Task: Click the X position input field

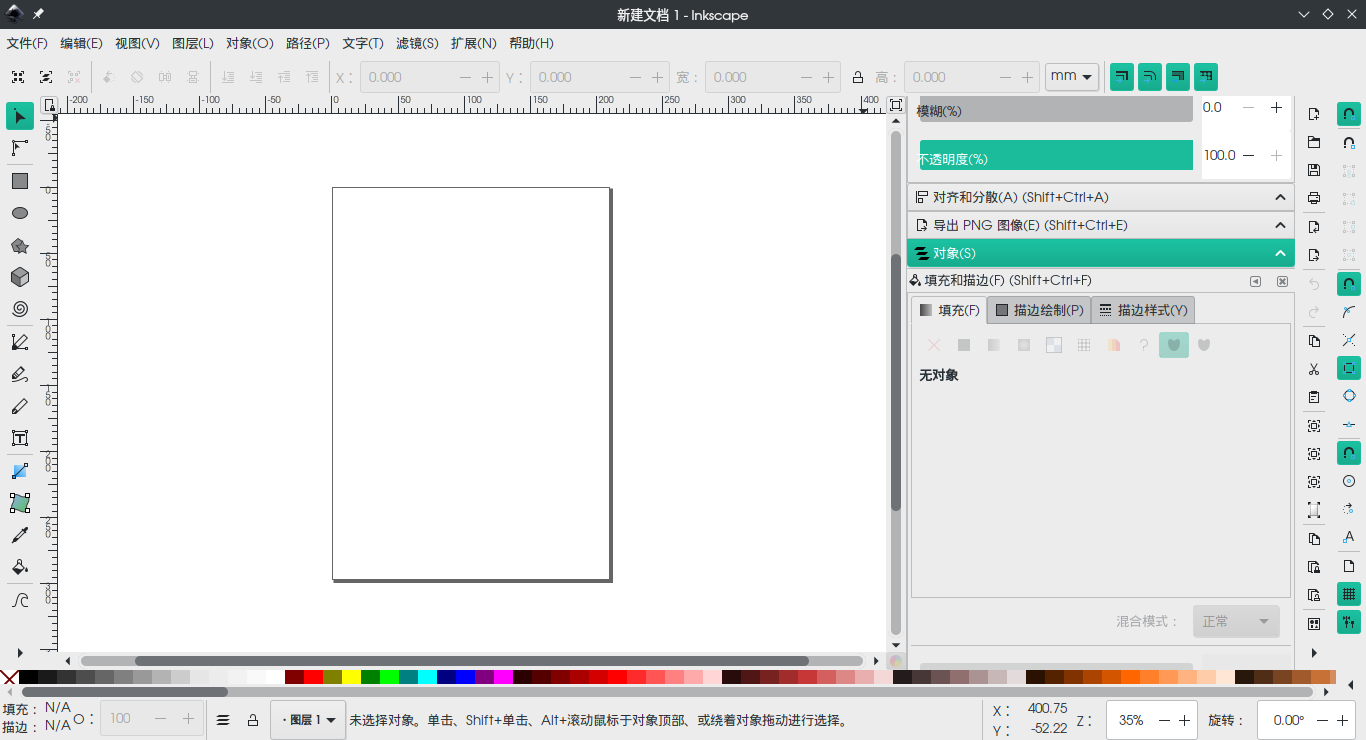Action: pos(408,77)
